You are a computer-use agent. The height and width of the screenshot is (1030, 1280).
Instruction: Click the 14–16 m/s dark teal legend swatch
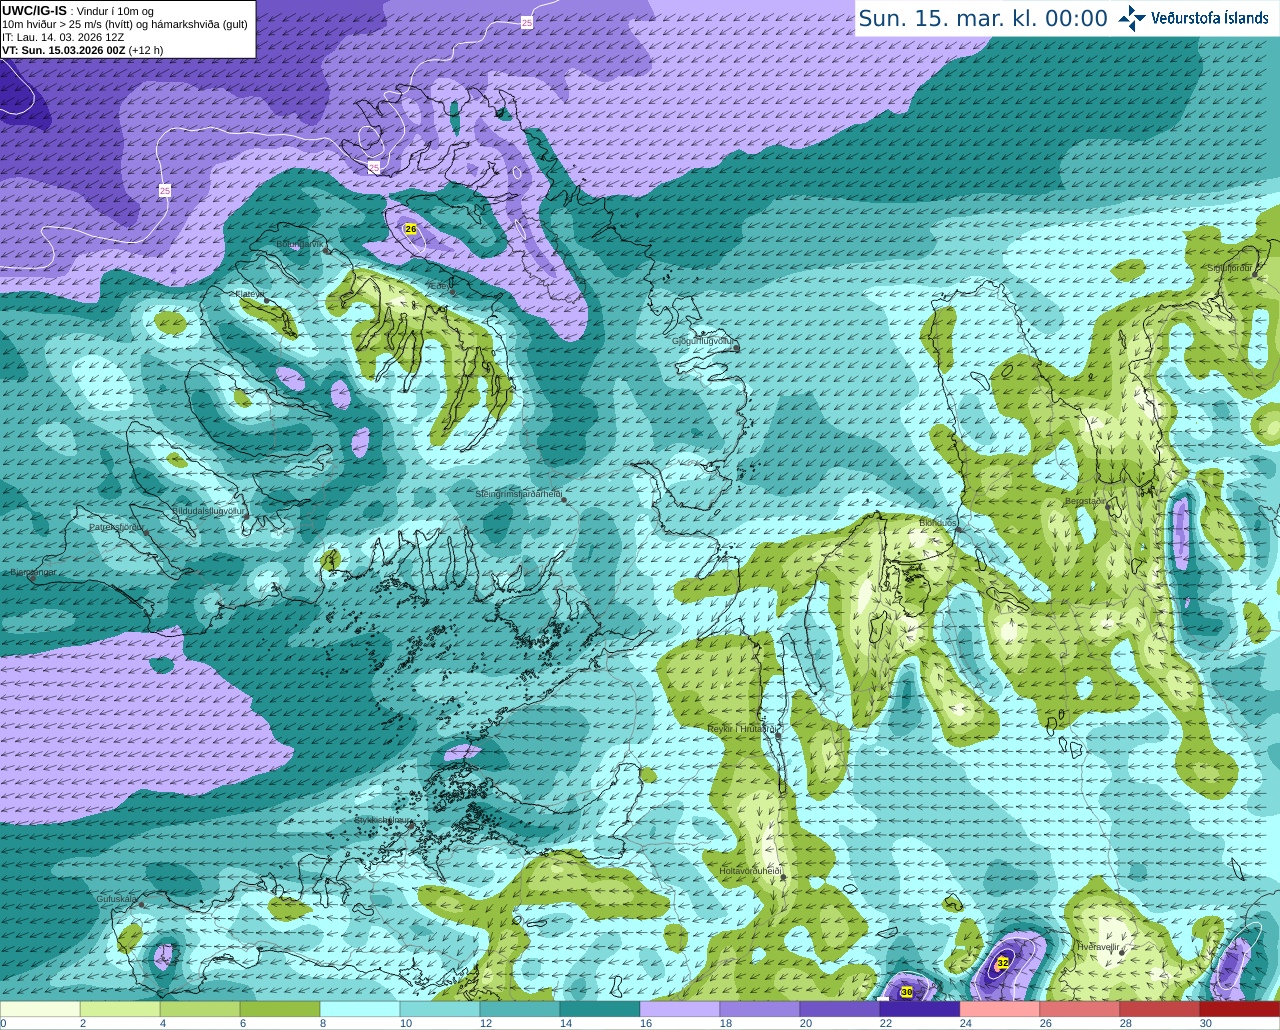click(600, 1009)
